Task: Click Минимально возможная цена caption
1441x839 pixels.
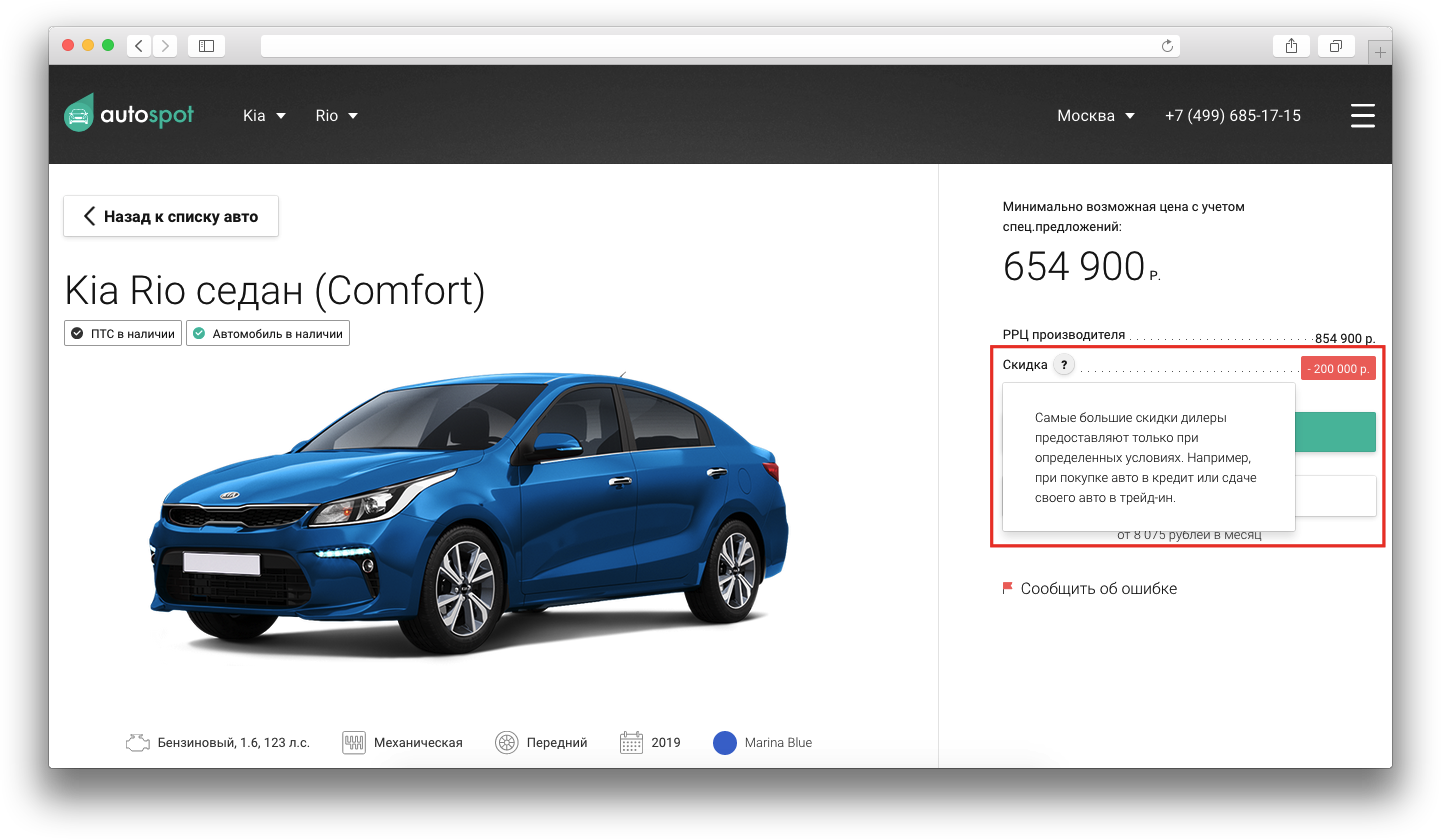Action: [1124, 217]
